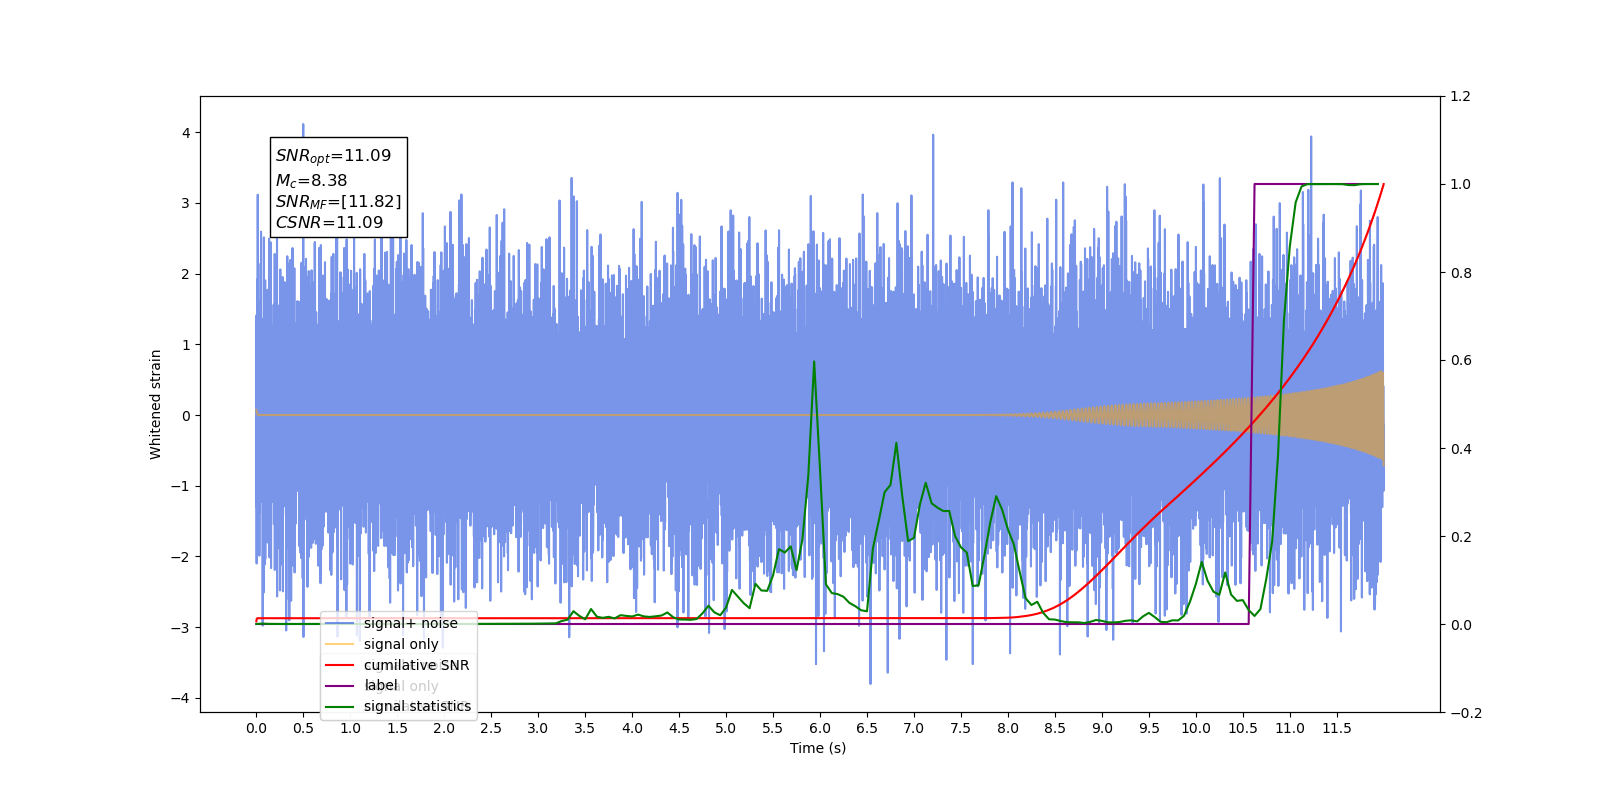Click the green legend line for signal statistics
This screenshot has height=800, width=1600.
[340, 706]
